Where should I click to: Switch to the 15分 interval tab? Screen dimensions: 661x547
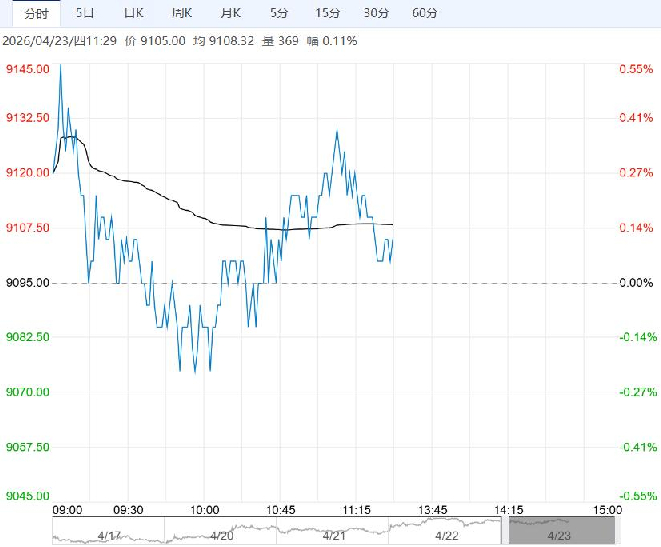click(x=327, y=13)
